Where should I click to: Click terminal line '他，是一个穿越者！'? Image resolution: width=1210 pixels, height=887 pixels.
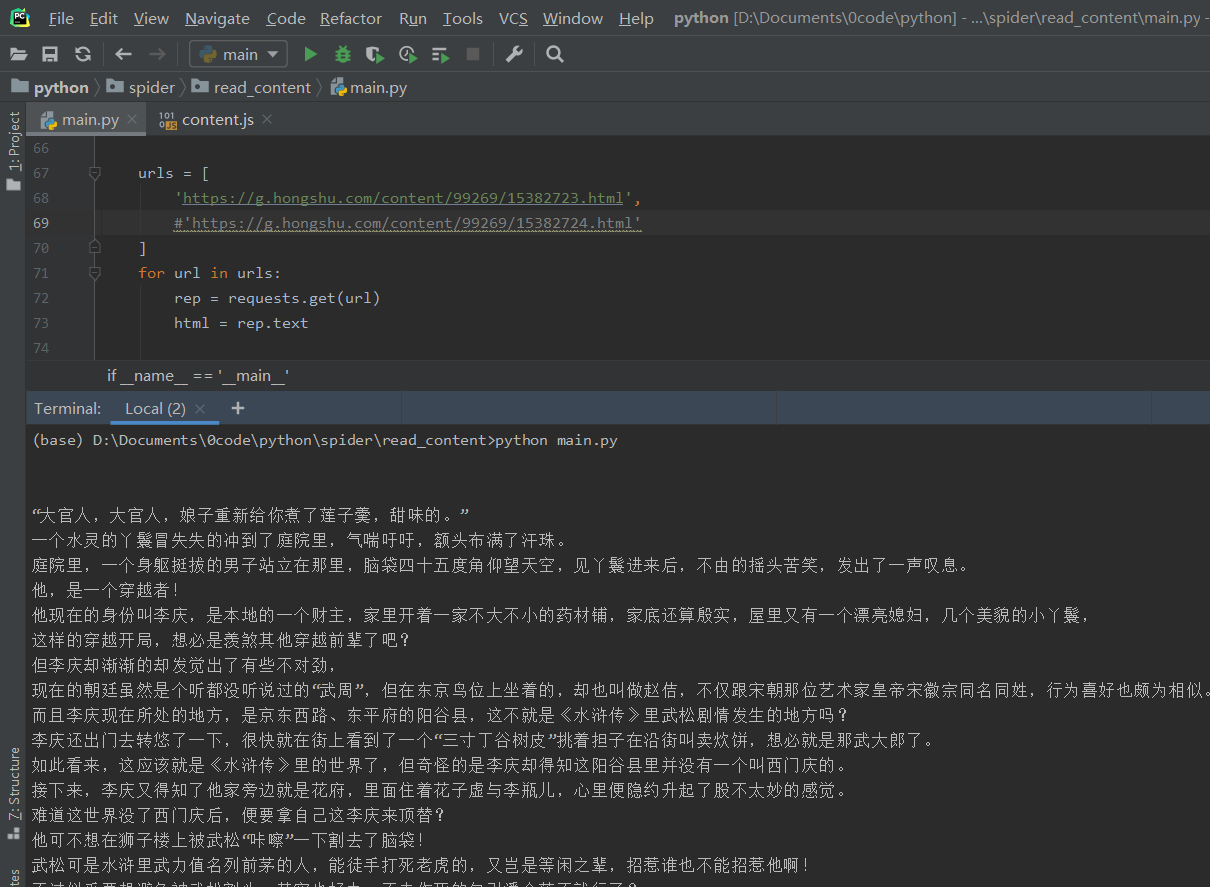tap(107, 590)
